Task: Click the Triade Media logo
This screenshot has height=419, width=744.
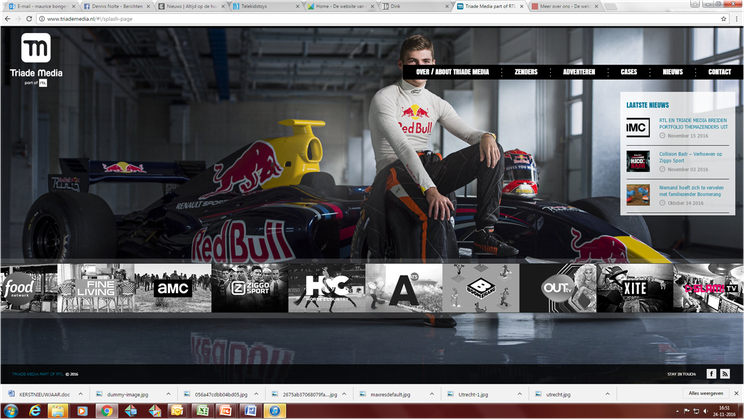Action: (36, 59)
